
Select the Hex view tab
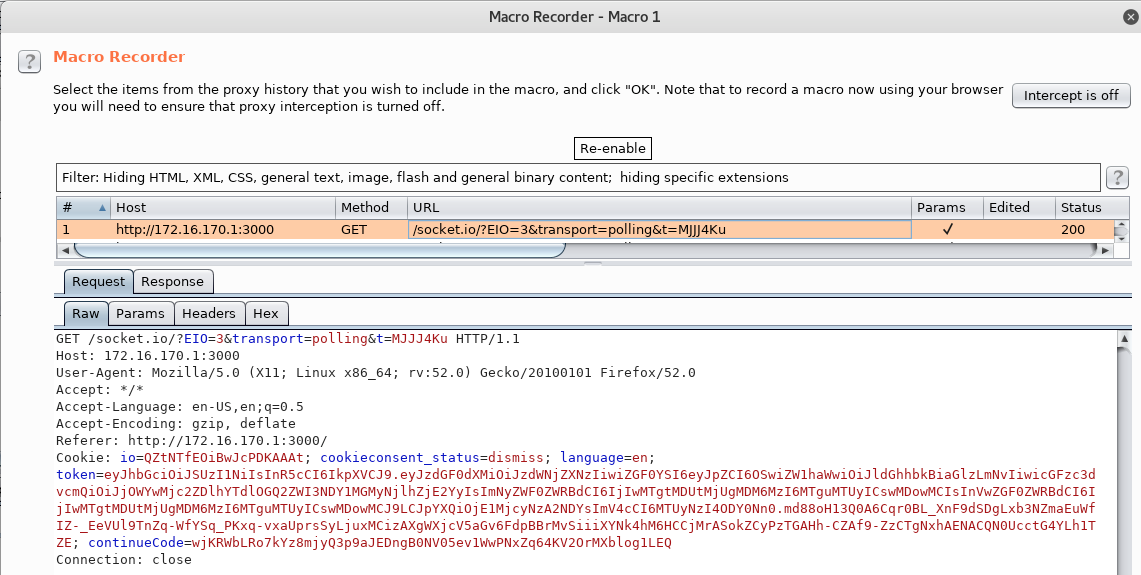point(266,314)
